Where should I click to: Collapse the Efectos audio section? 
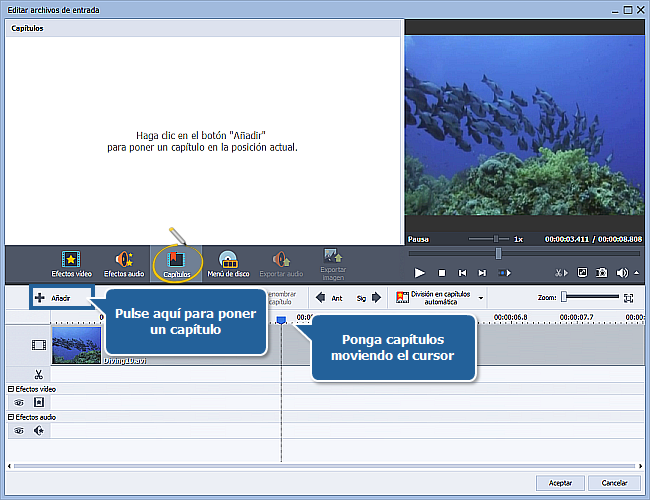(11, 417)
